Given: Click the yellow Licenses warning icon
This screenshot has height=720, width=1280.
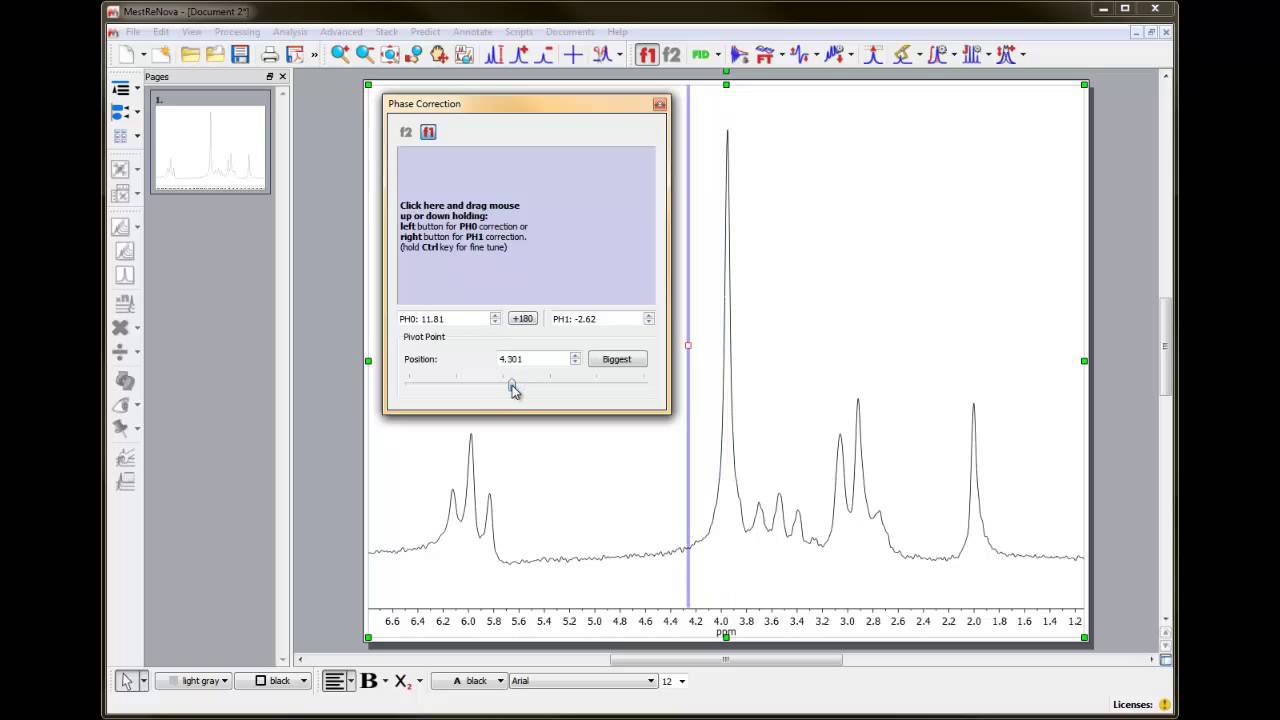Looking at the screenshot, I should point(1165,704).
